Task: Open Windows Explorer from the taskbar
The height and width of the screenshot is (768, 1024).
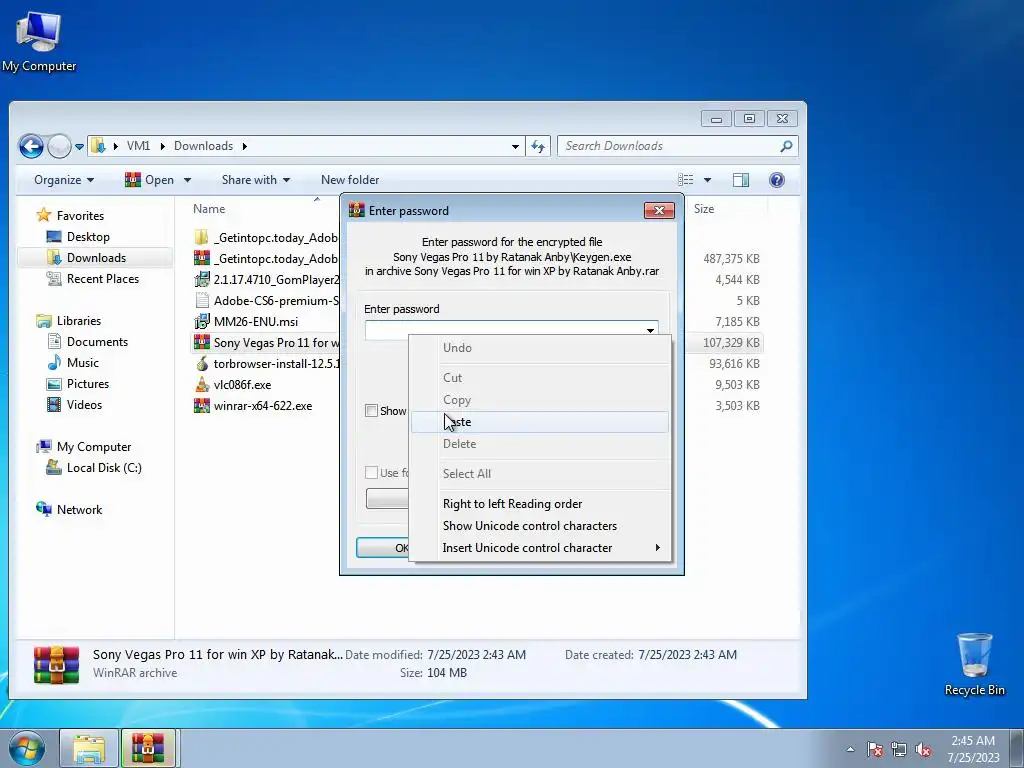Action: point(89,748)
